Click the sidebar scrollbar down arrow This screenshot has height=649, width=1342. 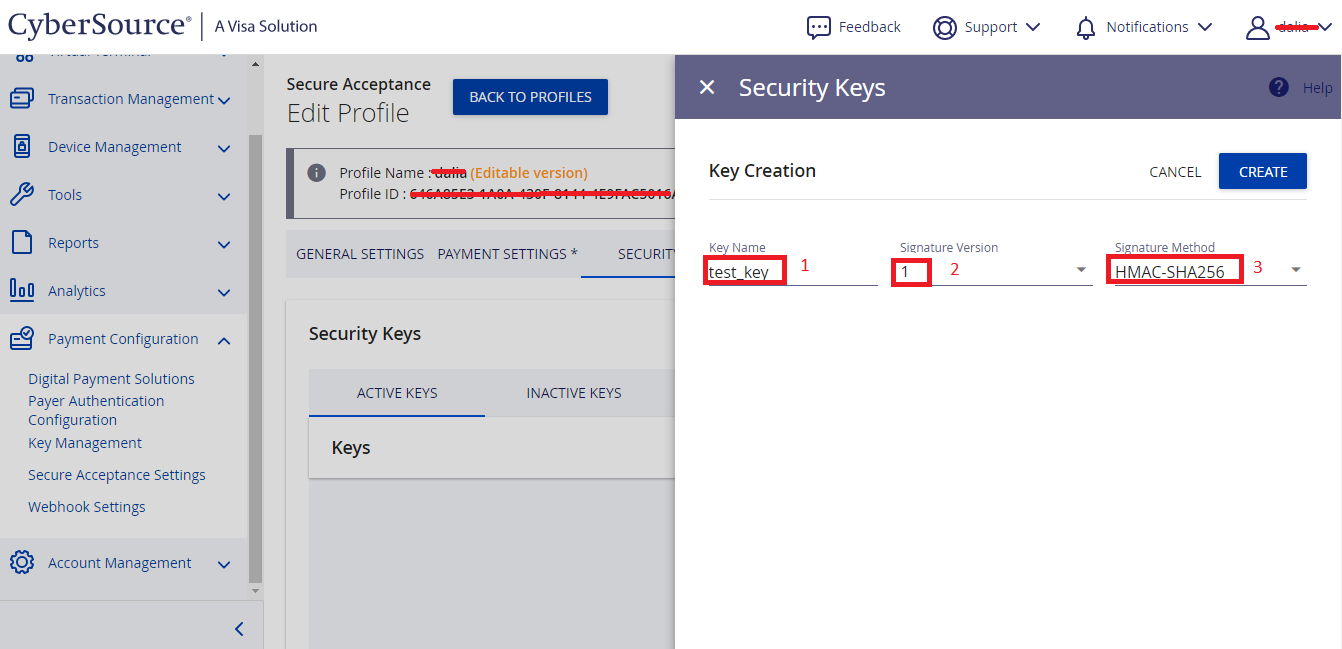click(x=255, y=591)
